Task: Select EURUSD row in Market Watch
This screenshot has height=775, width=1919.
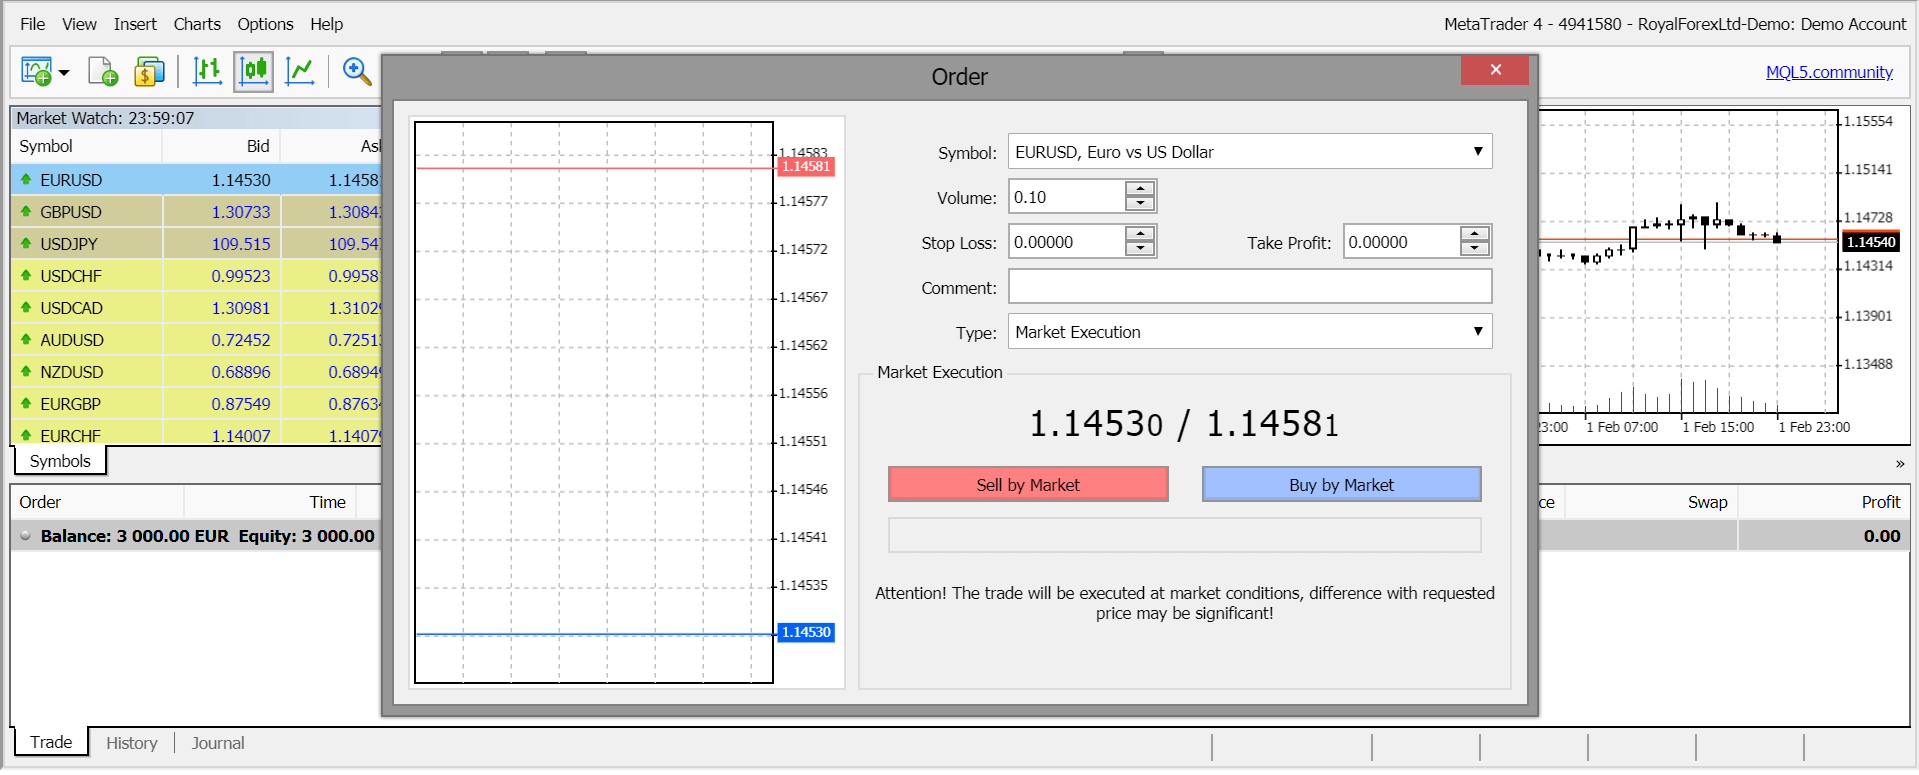Action: (x=196, y=180)
